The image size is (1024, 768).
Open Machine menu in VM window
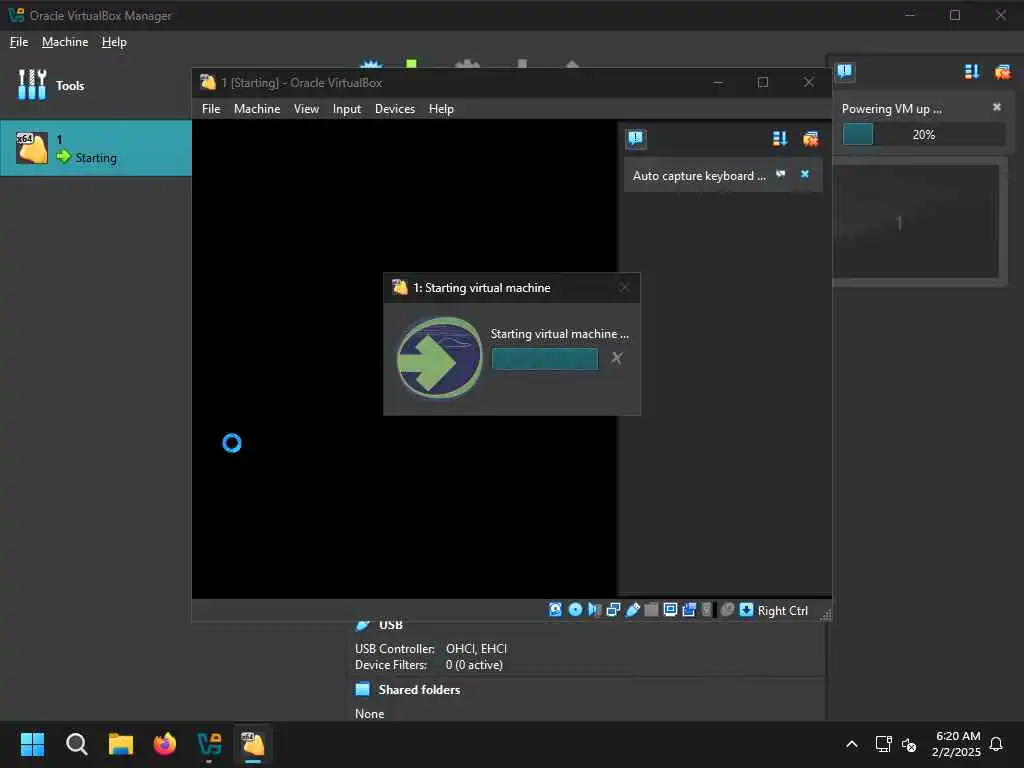pyautogui.click(x=257, y=109)
